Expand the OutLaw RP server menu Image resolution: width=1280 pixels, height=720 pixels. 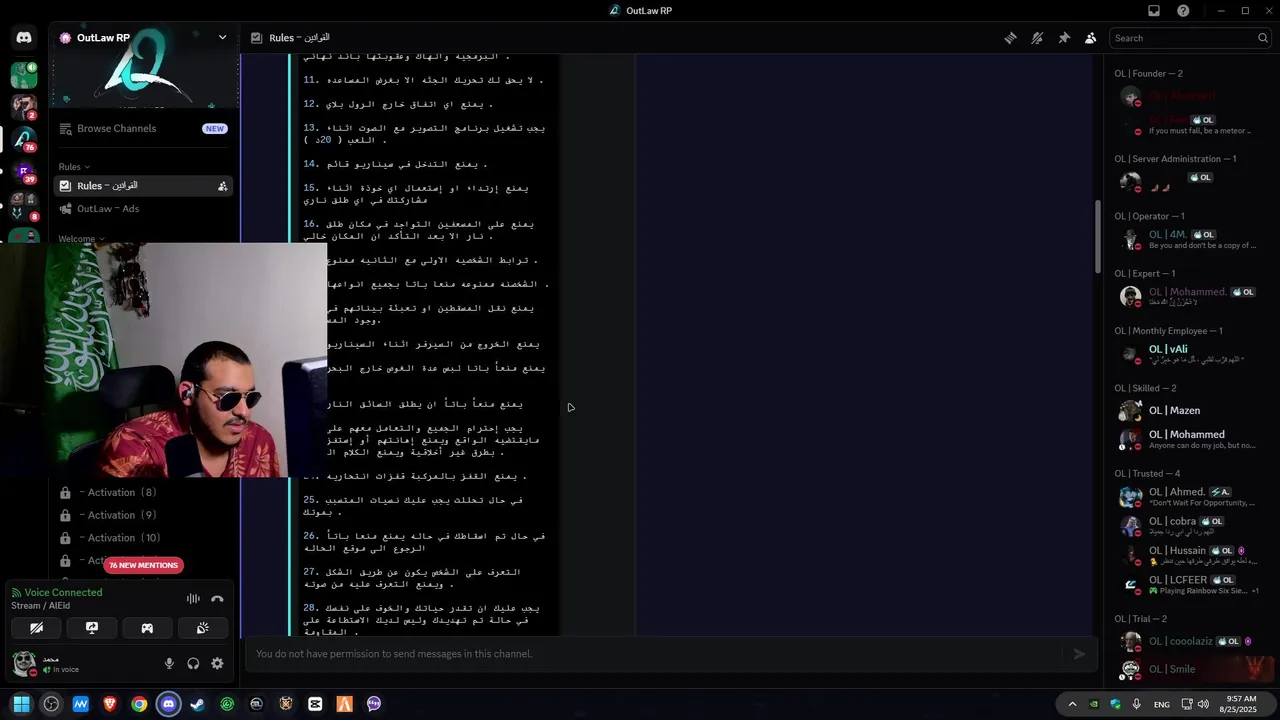(x=222, y=38)
